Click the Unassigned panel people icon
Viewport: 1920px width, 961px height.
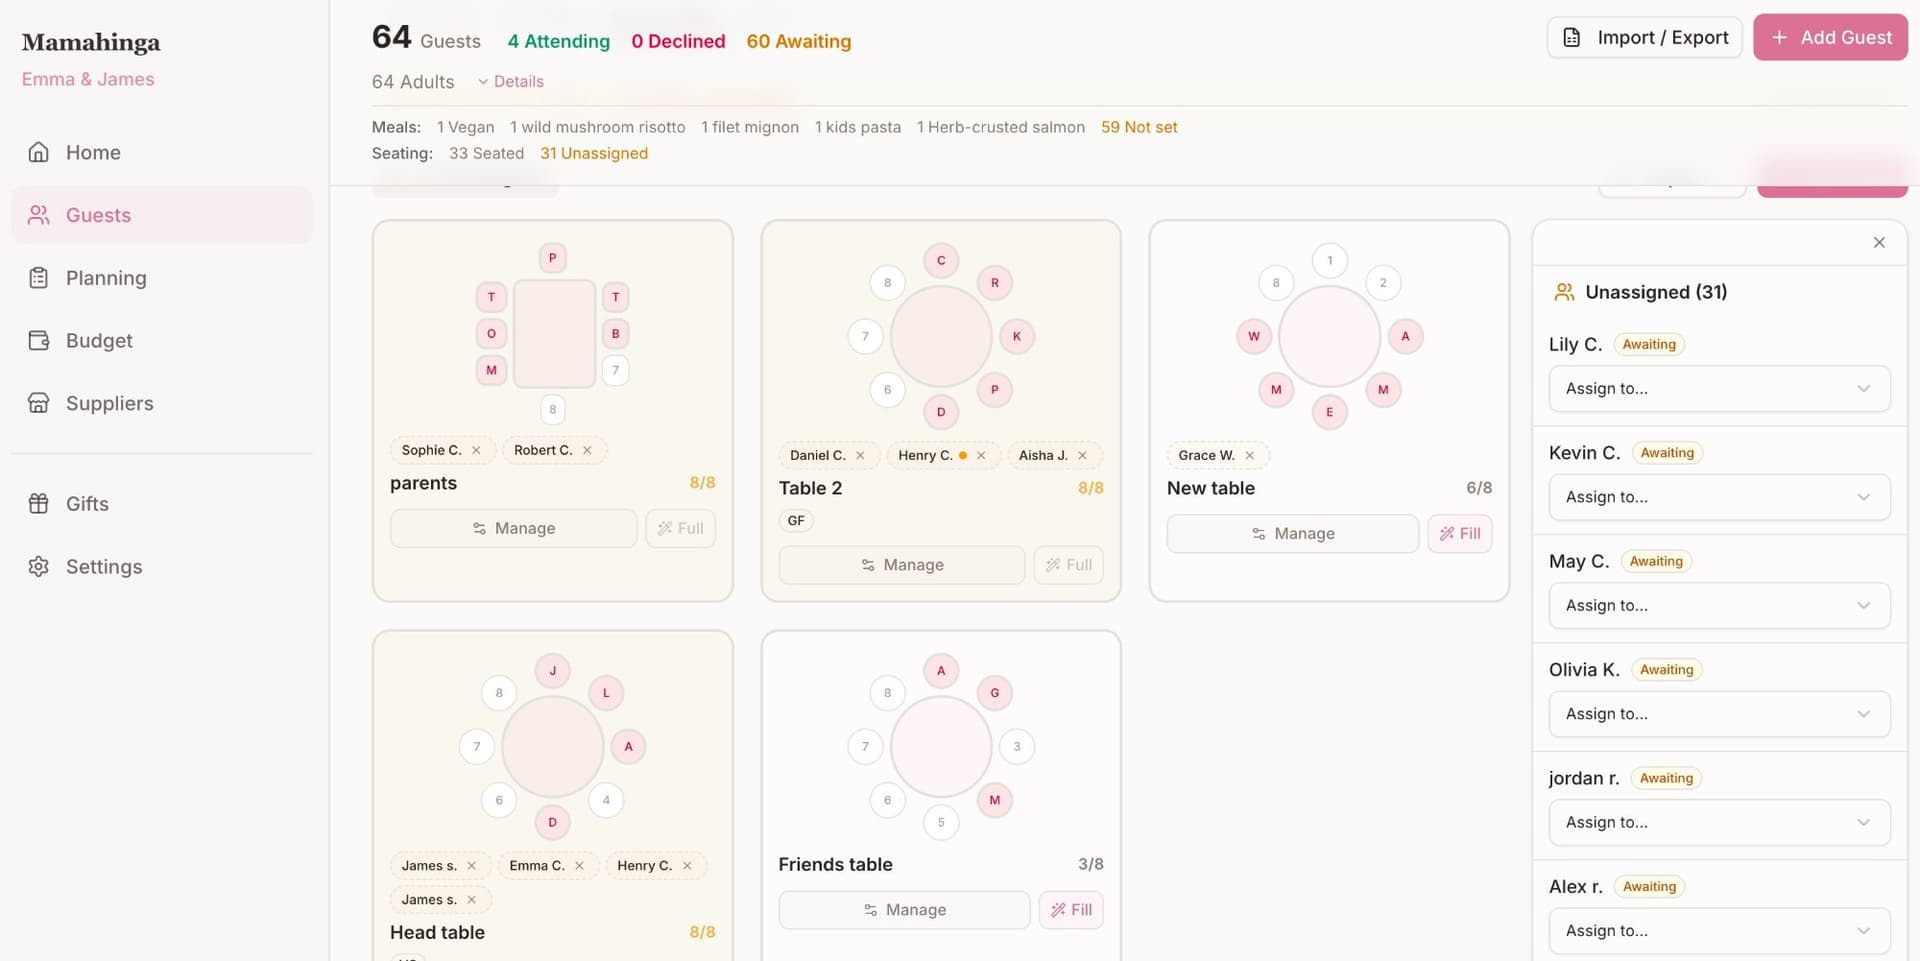point(1564,292)
